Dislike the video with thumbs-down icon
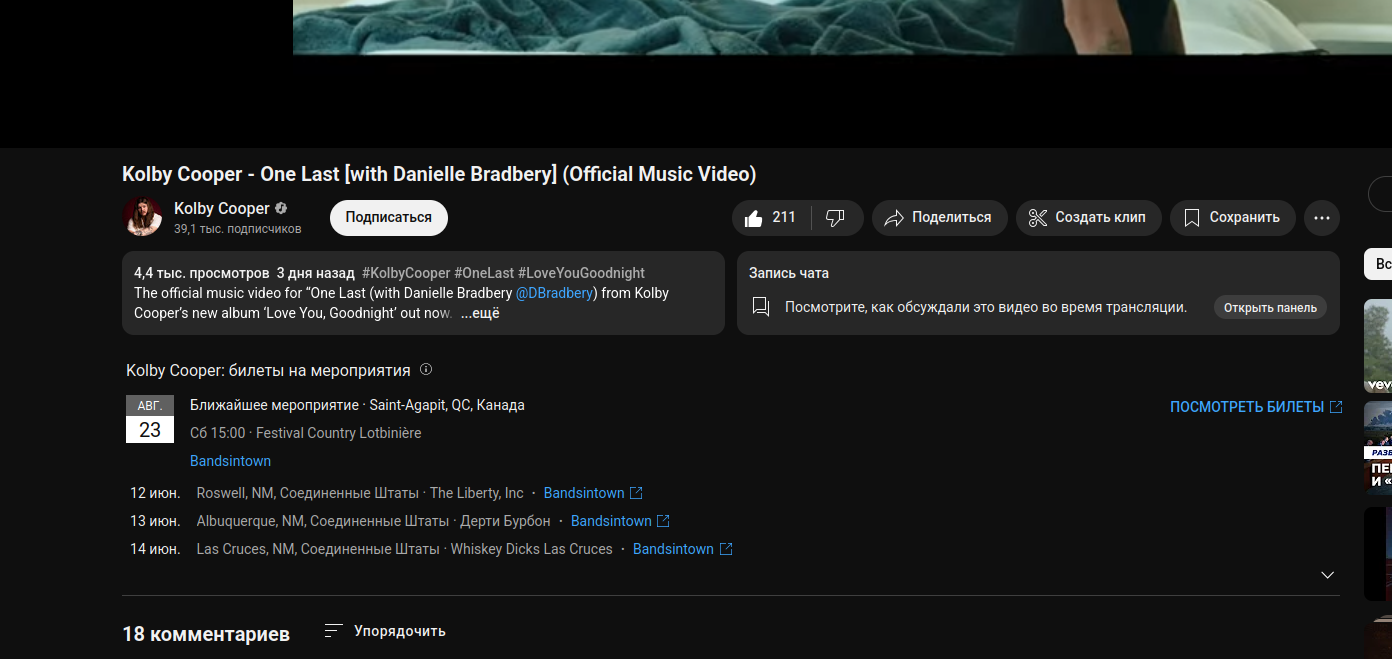Image resolution: width=1392 pixels, height=659 pixels. pos(836,218)
